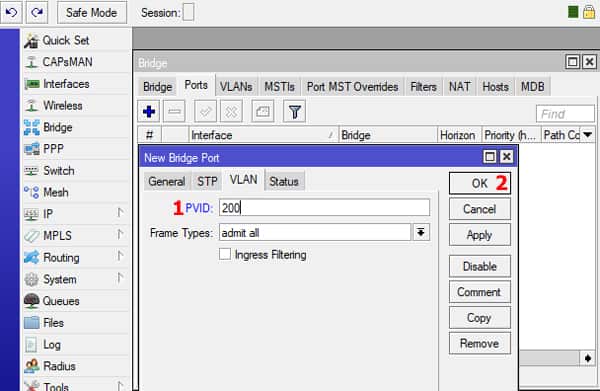Sort by Bridge column header
This screenshot has height=391, width=600.
coord(388,135)
